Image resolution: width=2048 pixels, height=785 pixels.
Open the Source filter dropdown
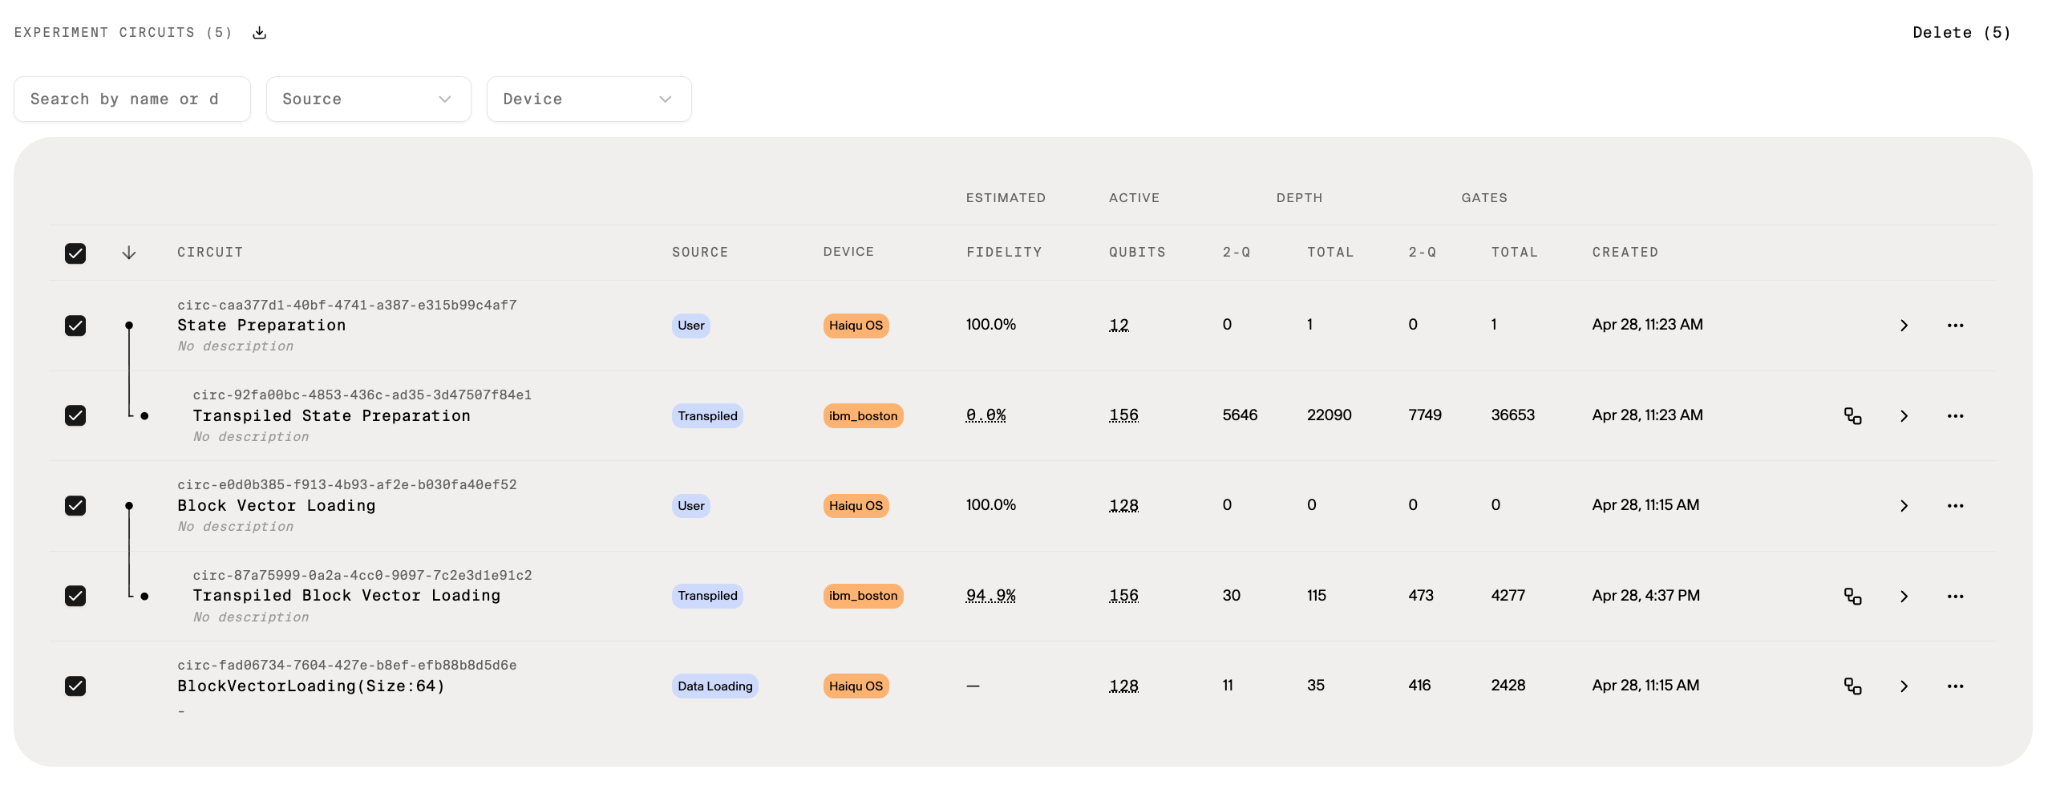[x=368, y=99]
